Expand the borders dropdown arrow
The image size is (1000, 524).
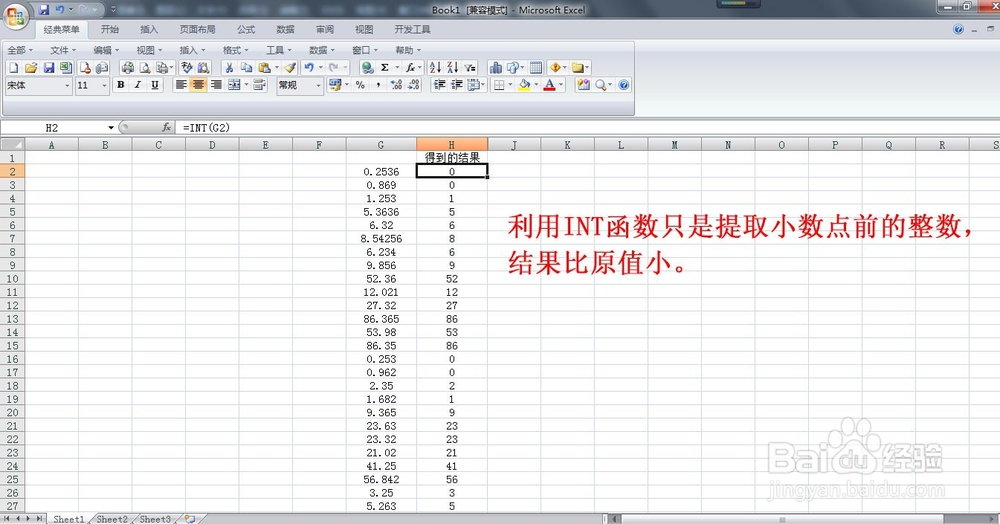pos(510,85)
